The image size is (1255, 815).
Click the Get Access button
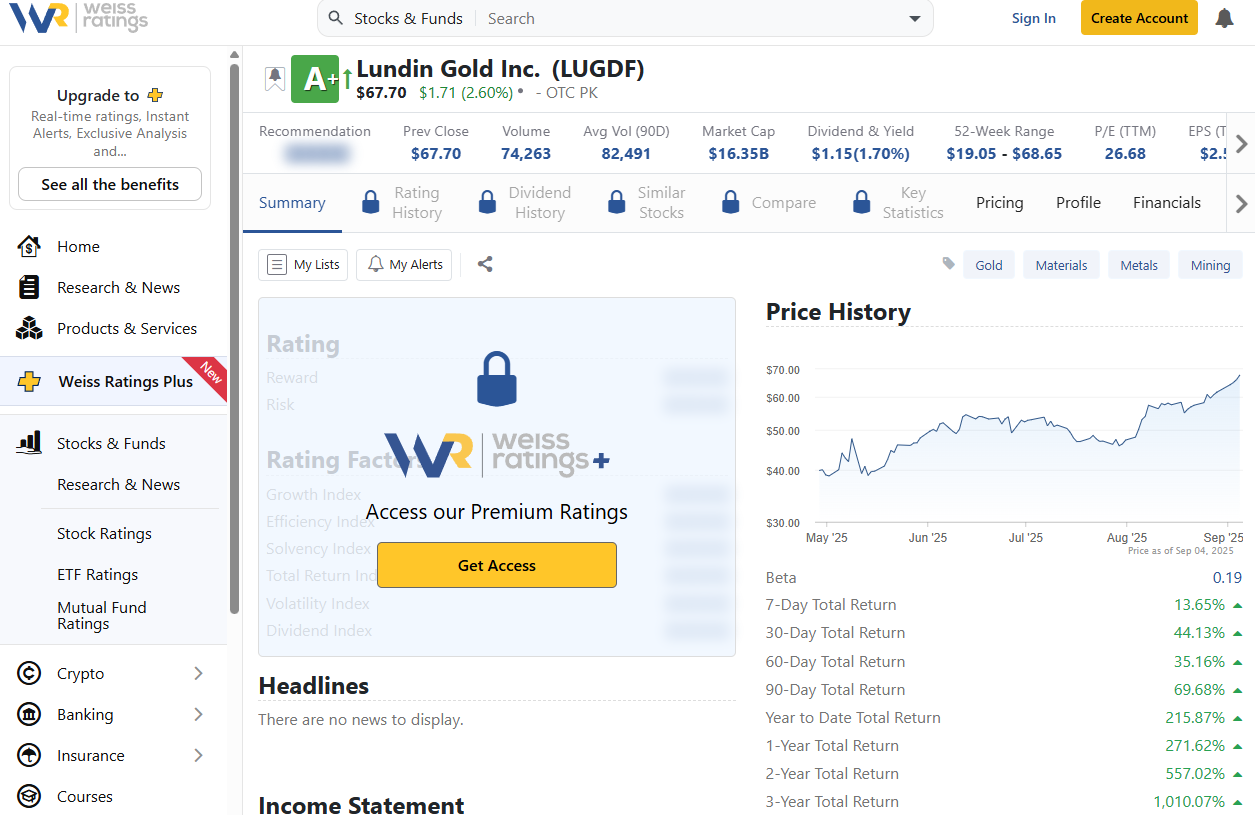coord(497,565)
